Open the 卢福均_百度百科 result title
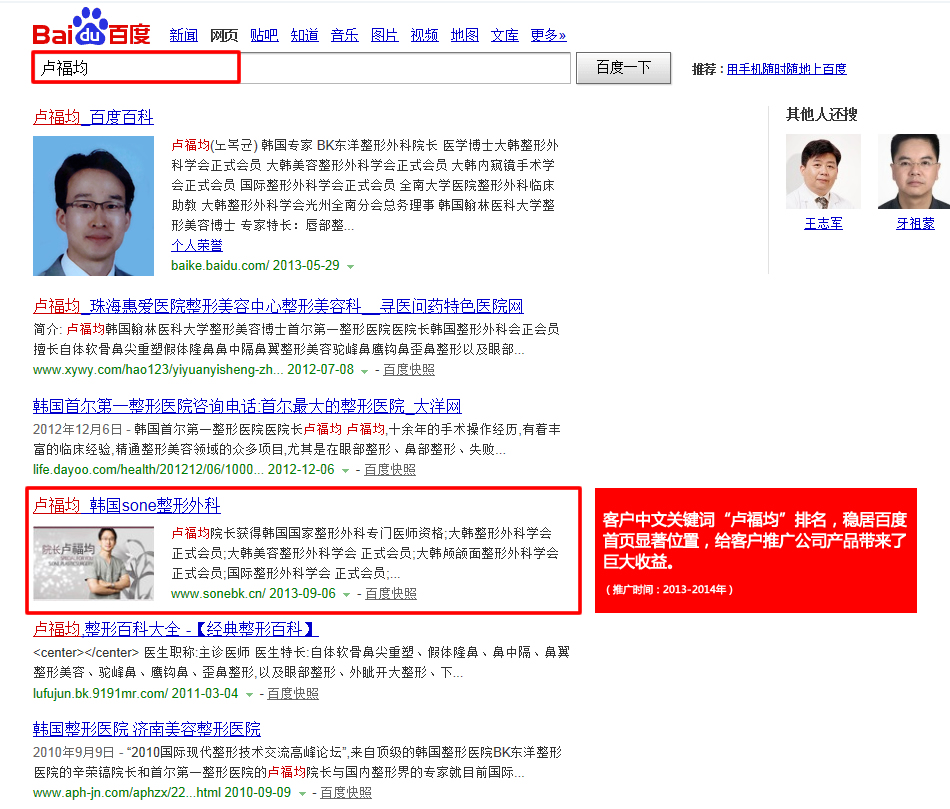This screenshot has width=950, height=809. point(93,117)
